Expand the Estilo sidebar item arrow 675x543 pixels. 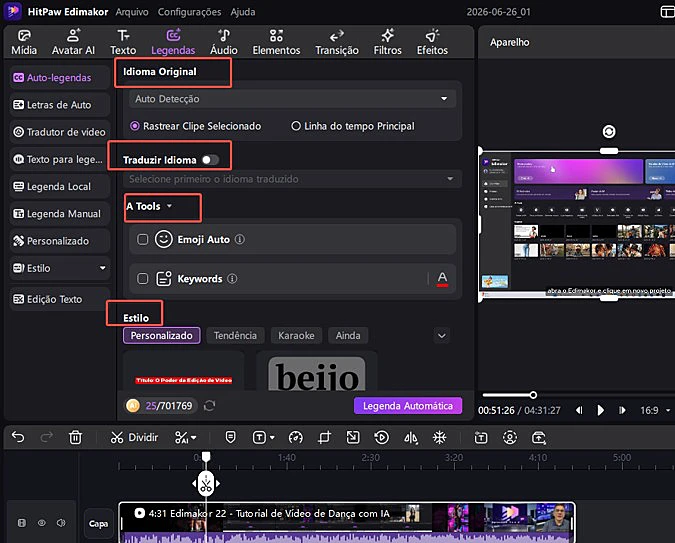coord(102,268)
